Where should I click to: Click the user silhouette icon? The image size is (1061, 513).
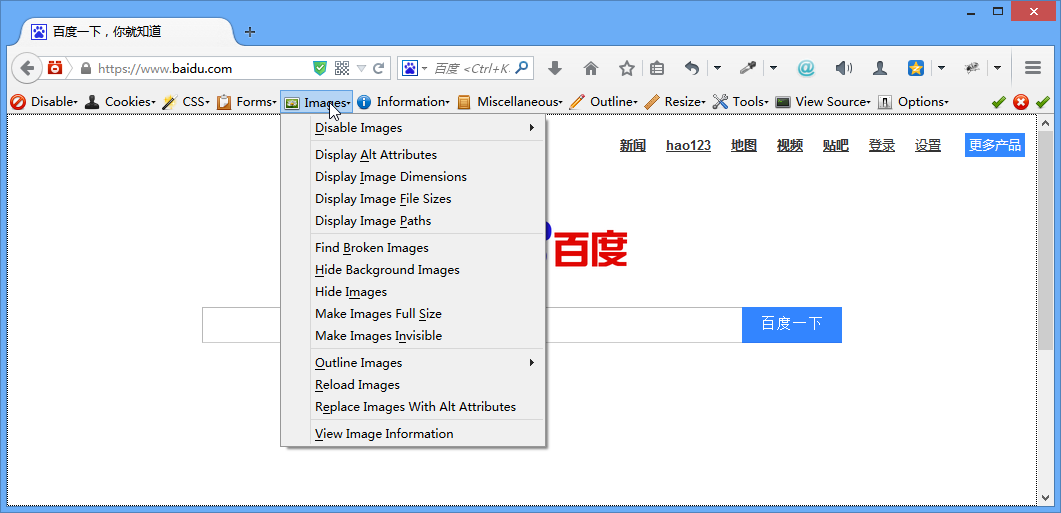880,68
